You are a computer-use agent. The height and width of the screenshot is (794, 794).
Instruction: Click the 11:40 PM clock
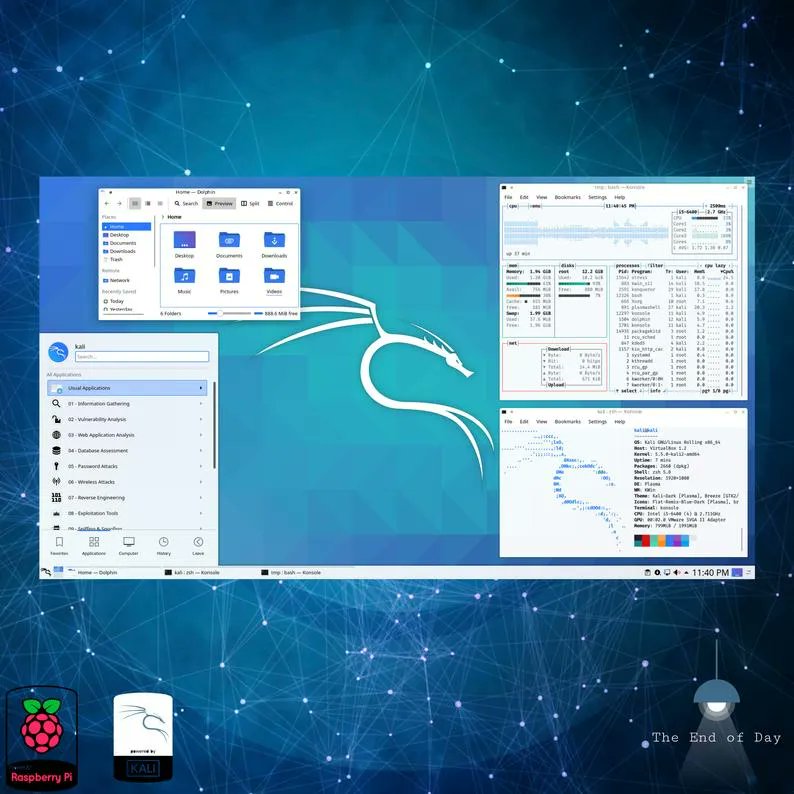(710, 572)
